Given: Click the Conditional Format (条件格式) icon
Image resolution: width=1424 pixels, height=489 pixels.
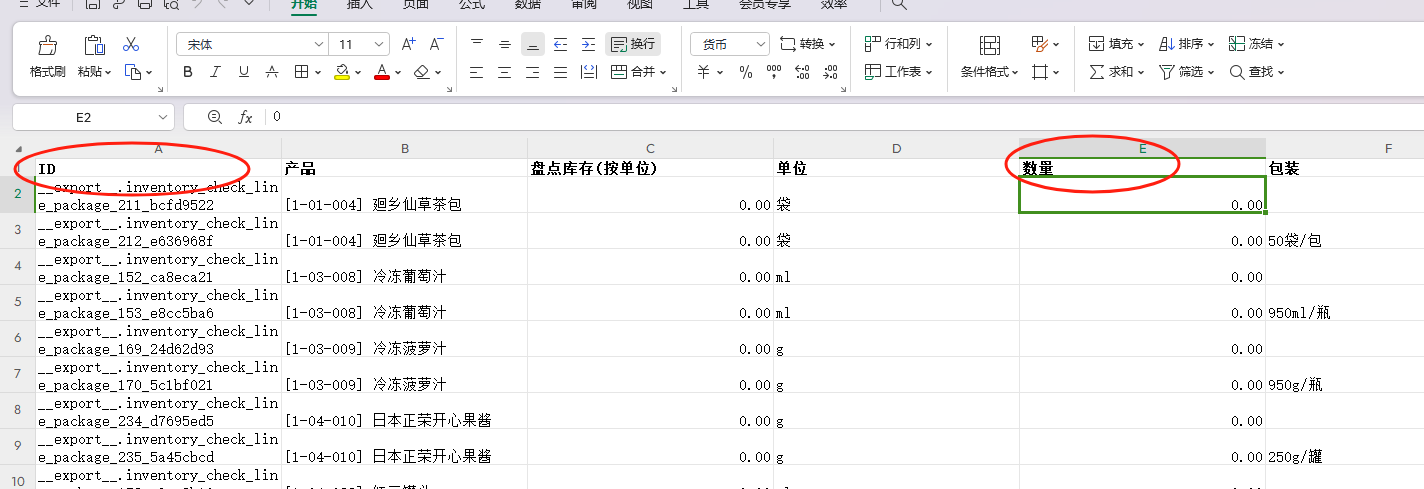Looking at the screenshot, I should click(x=989, y=46).
